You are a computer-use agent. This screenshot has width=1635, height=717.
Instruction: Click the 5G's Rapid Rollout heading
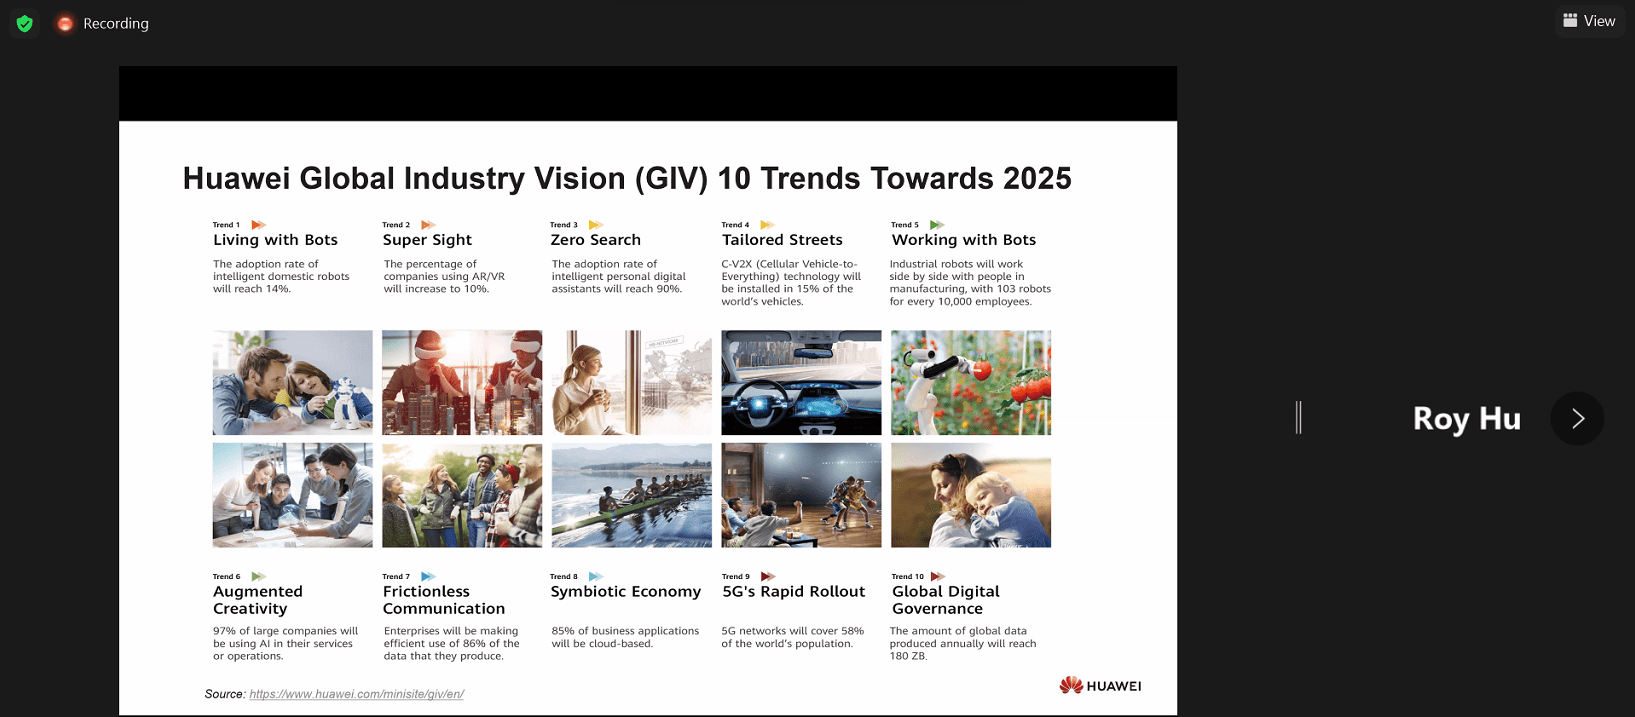click(793, 592)
